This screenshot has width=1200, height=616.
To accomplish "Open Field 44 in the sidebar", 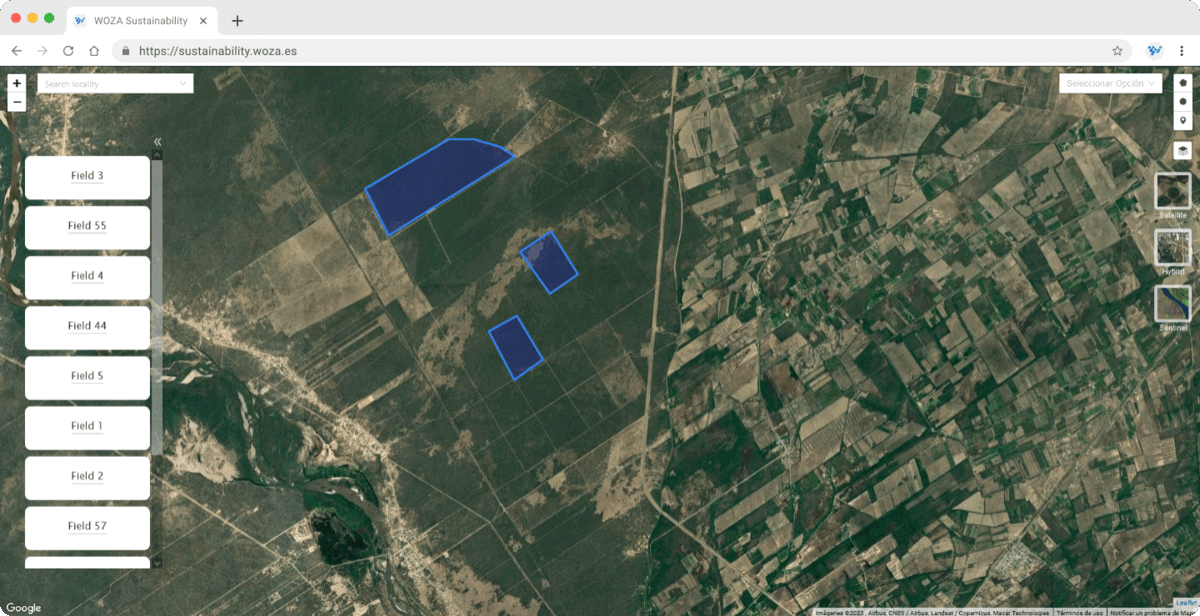I will (x=87, y=326).
